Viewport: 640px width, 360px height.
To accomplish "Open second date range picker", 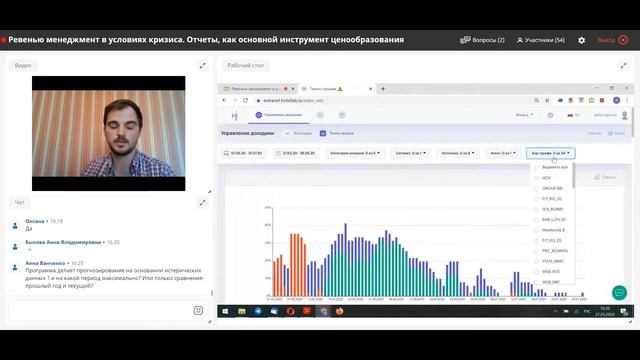I will 296,153.
